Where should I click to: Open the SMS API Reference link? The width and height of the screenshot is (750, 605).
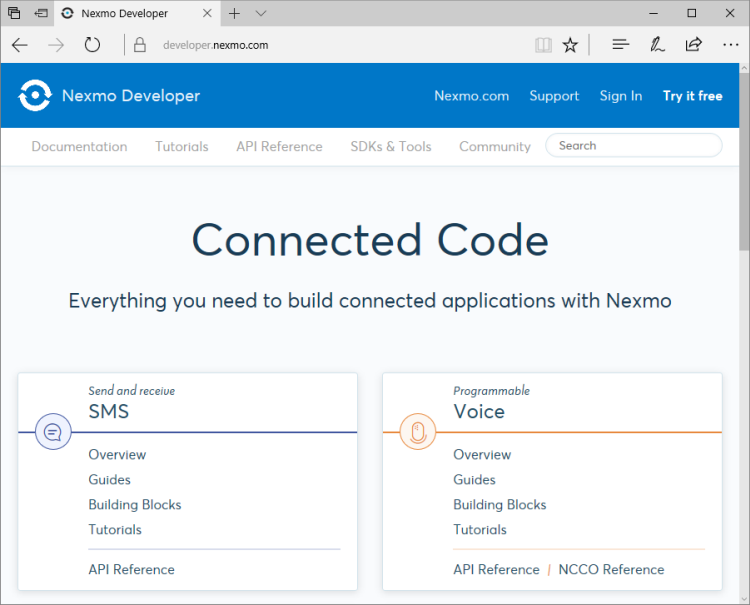click(x=132, y=569)
